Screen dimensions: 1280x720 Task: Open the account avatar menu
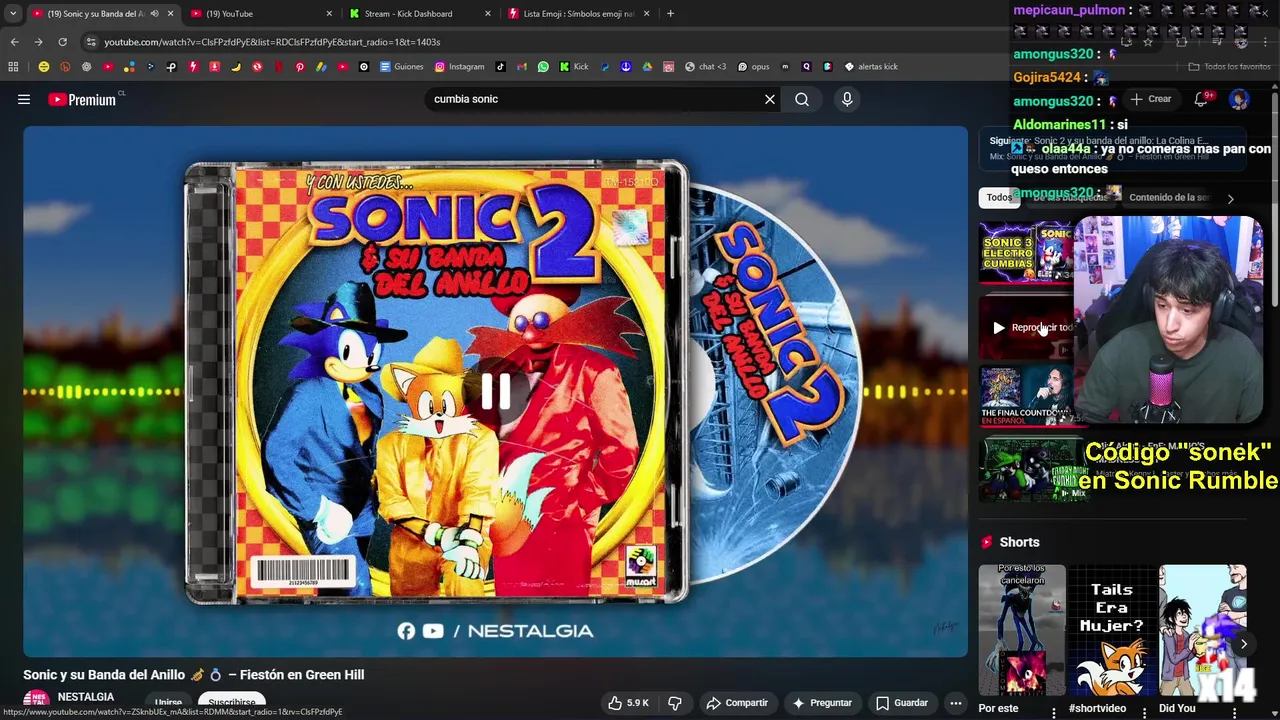pos(1239,99)
